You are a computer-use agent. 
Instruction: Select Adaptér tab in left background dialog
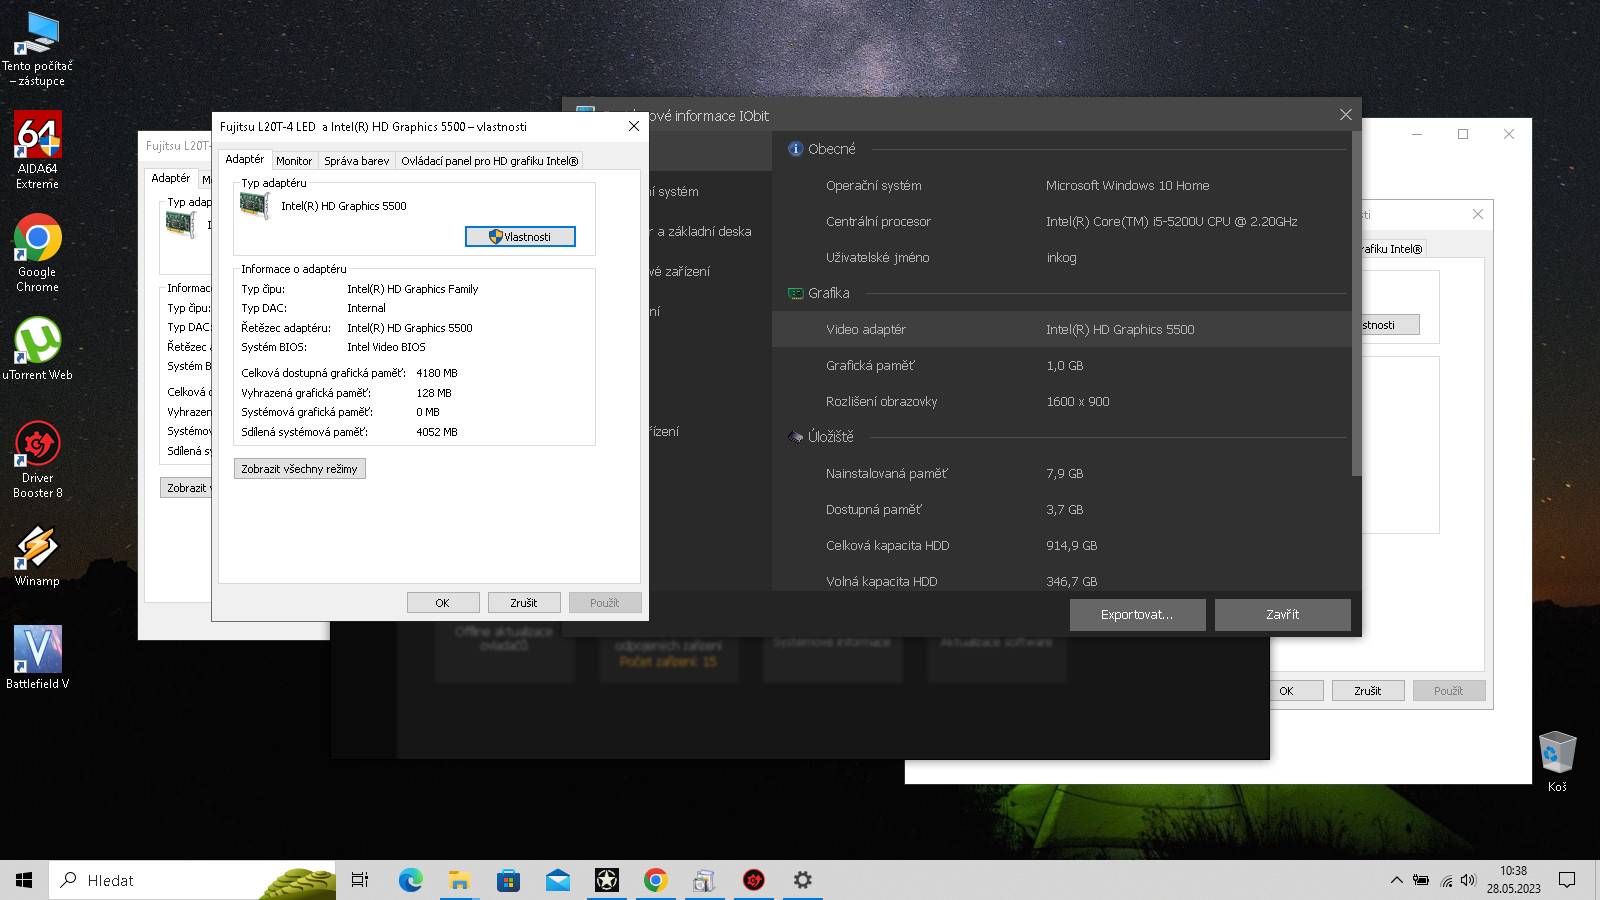(x=170, y=178)
